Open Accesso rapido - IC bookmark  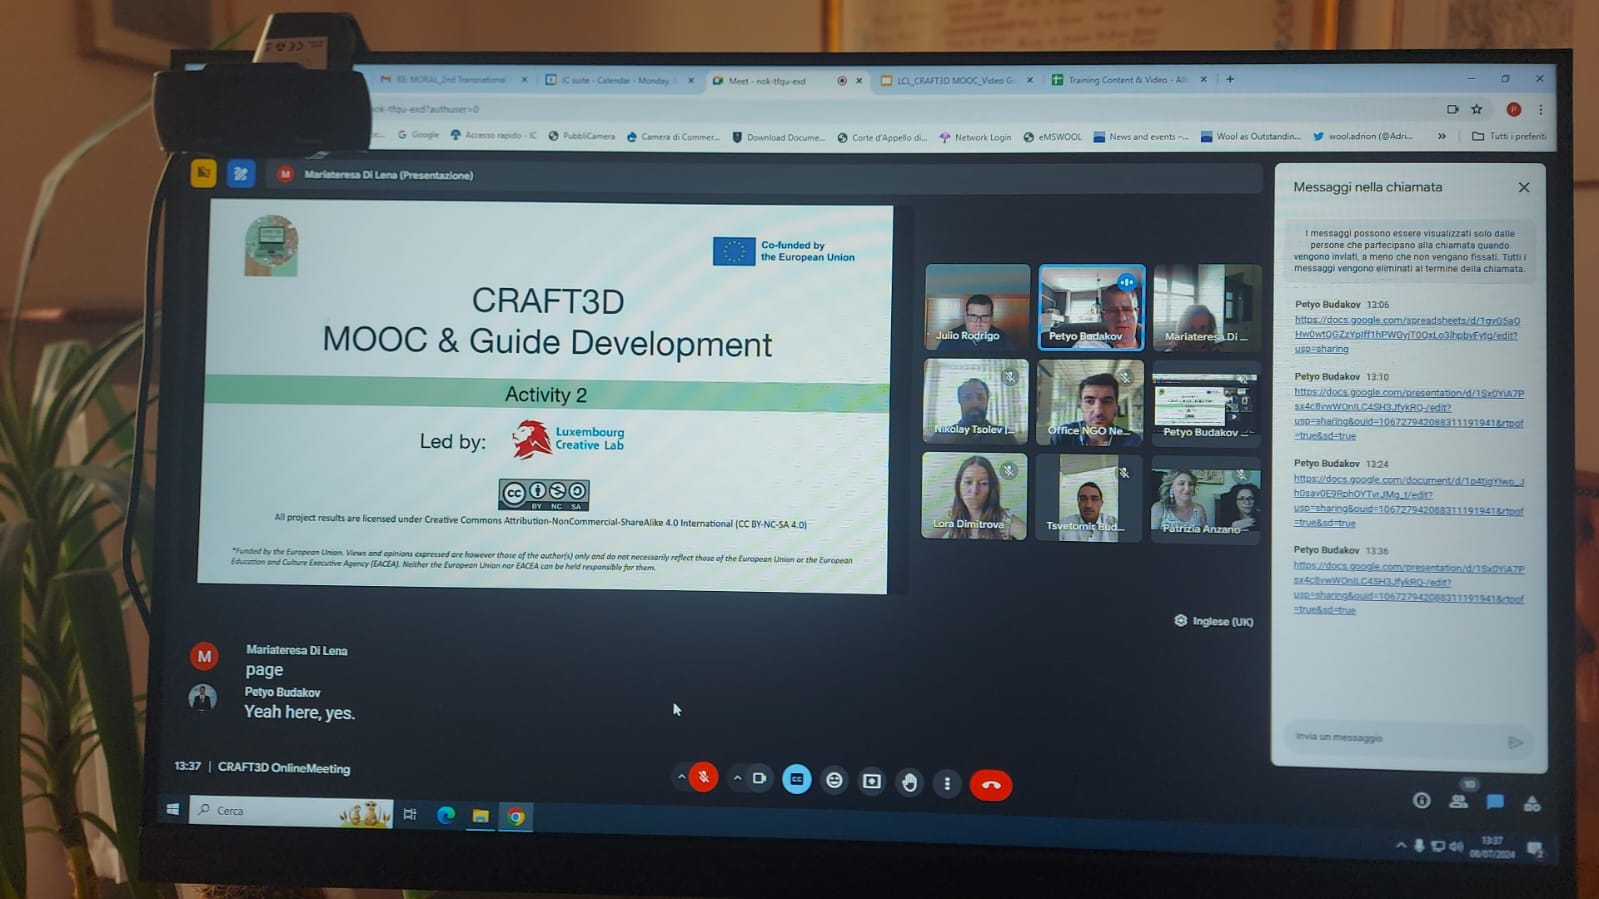coord(493,135)
